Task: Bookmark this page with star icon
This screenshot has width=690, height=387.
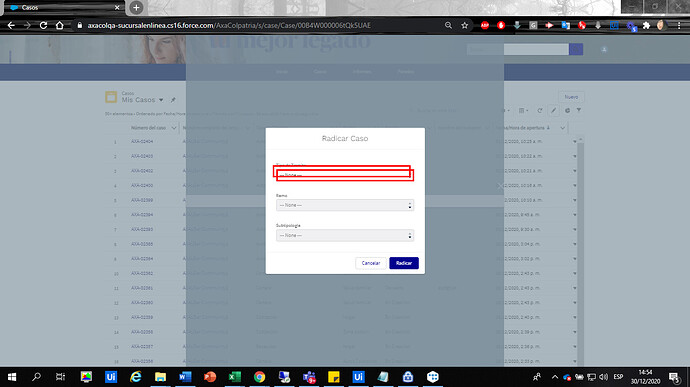Action: click(465, 26)
